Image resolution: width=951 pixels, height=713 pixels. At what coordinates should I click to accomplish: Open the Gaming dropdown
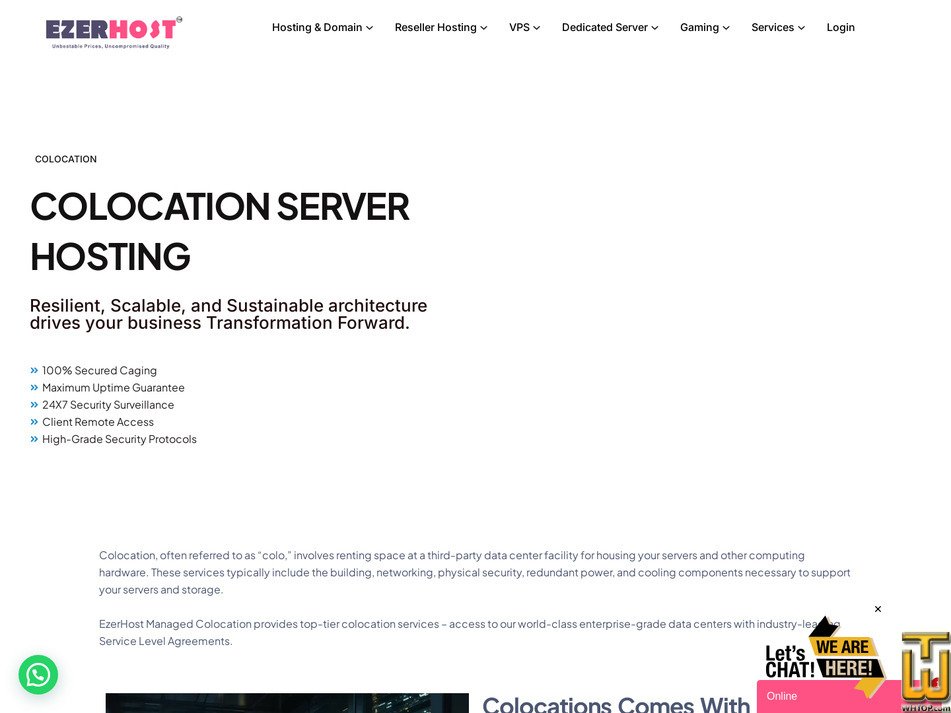tap(704, 27)
